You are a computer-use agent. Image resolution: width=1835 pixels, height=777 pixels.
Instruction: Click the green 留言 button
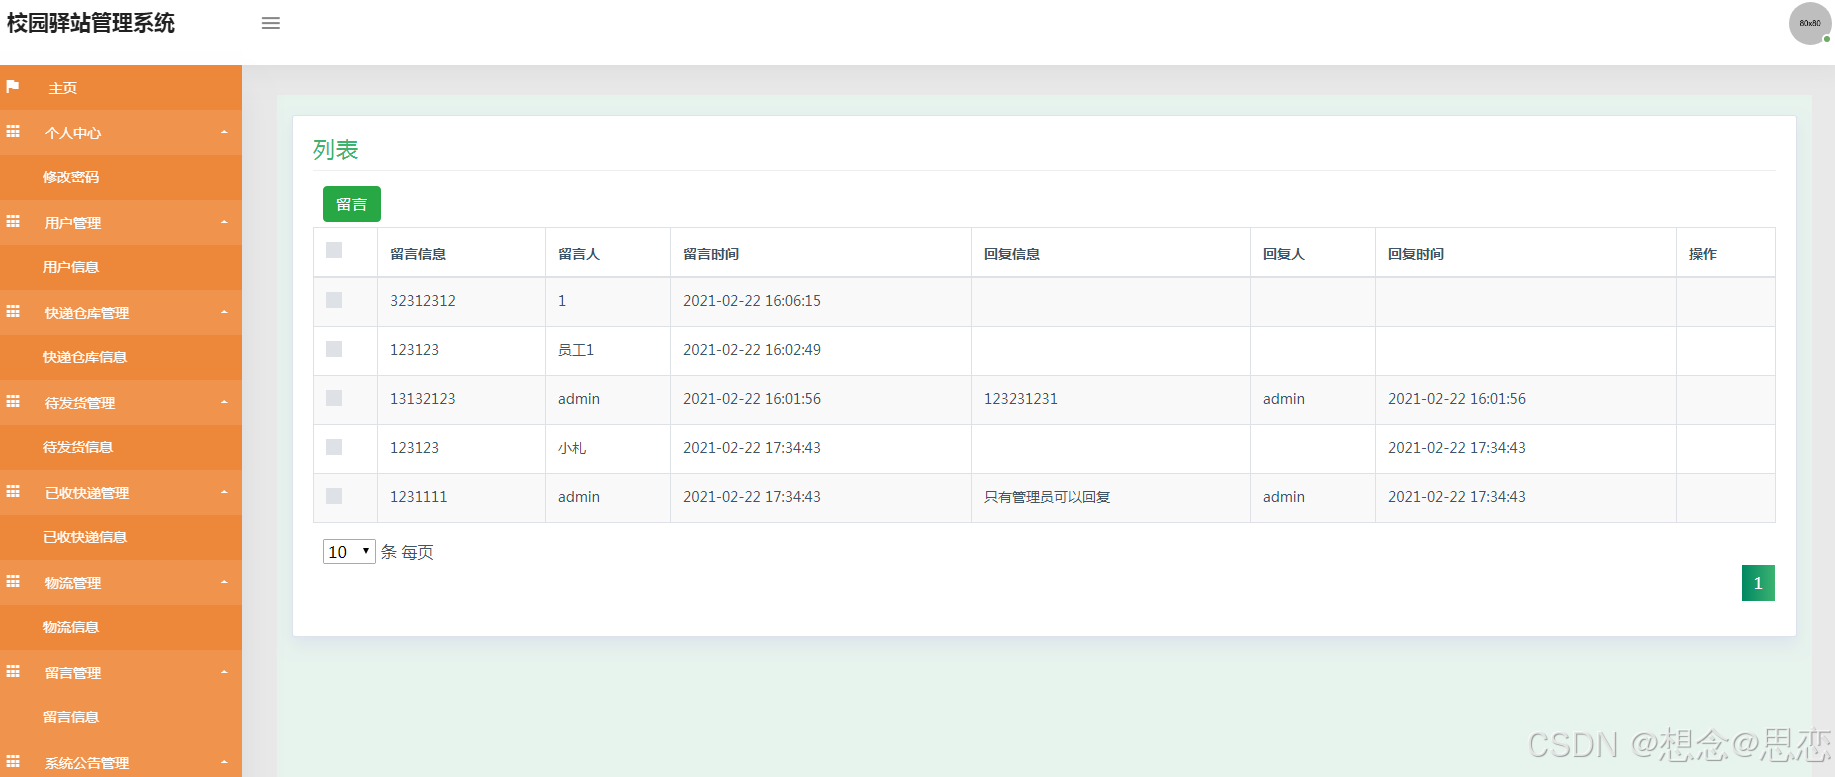352,204
